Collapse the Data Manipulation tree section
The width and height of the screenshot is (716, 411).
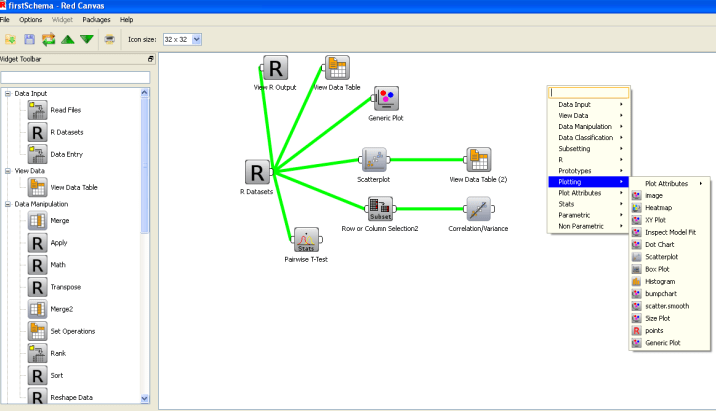click(x=8, y=204)
